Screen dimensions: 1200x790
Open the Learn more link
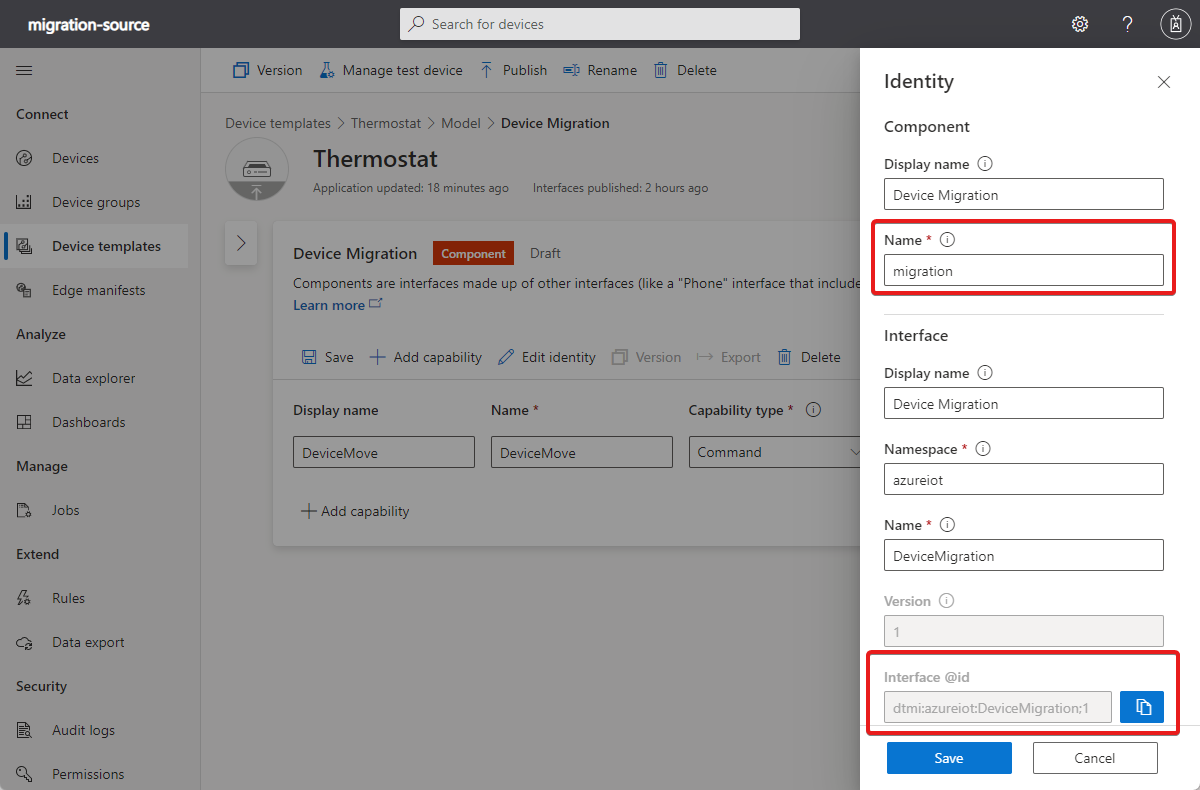pos(337,305)
